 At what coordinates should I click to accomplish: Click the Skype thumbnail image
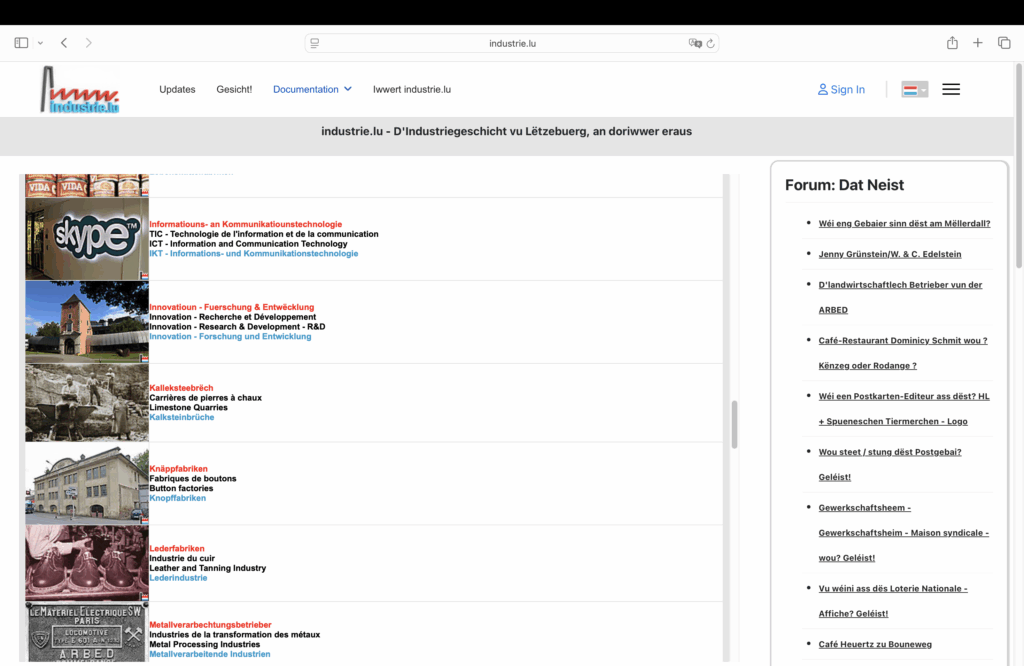[x=86, y=238]
